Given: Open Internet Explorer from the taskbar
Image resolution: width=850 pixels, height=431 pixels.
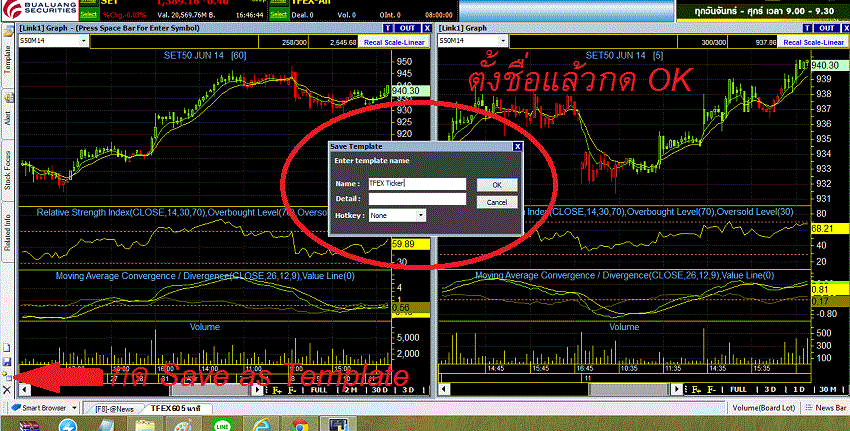Looking at the screenshot, I should 261,426.
